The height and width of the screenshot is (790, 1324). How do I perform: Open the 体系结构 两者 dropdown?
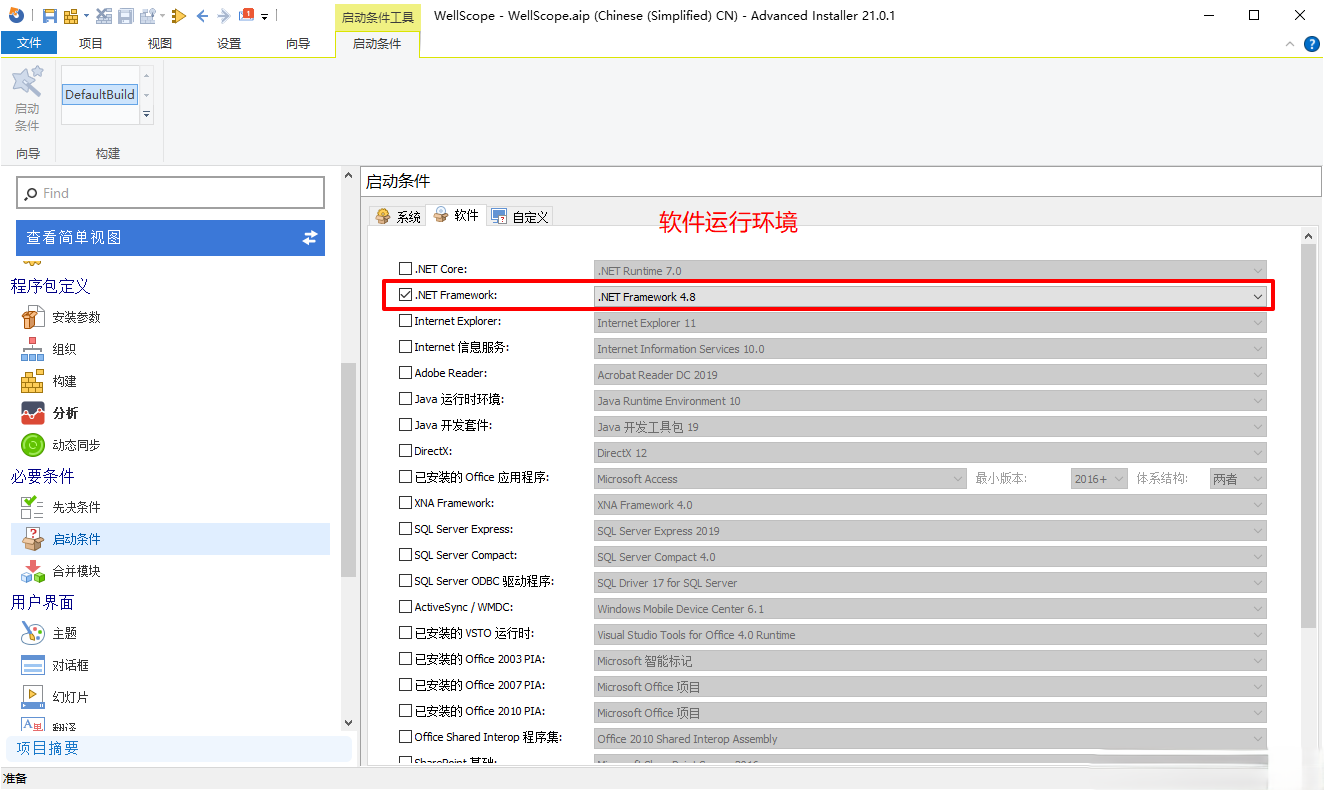click(x=1238, y=479)
